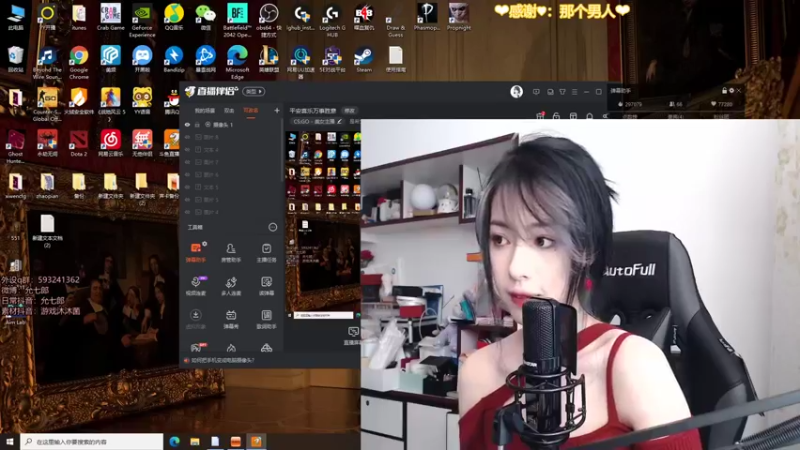Open mode switch pill beside 直播伴侣 logo
800x450 pixels.
(254, 91)
